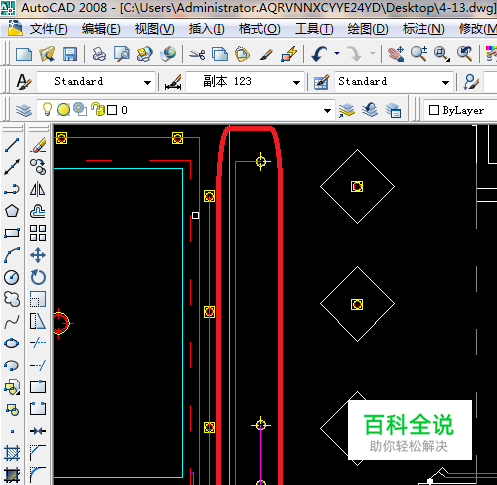Screen dimensions: 497x485
Task: Choose the Erase modify tool
Action: (x=38, y=145)
